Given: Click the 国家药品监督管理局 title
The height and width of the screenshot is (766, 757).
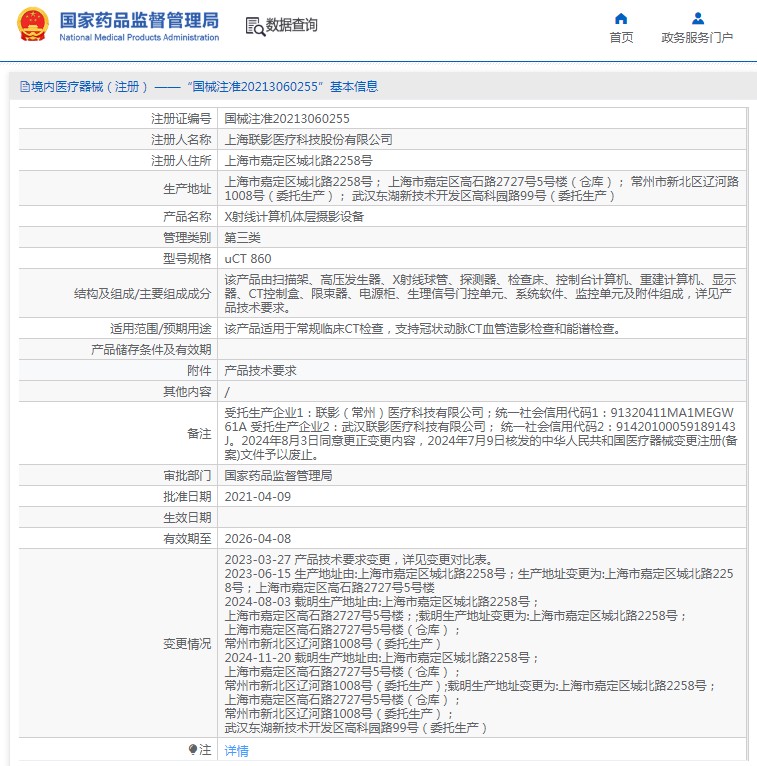Looking at the screenshot, I should point(139,21).
